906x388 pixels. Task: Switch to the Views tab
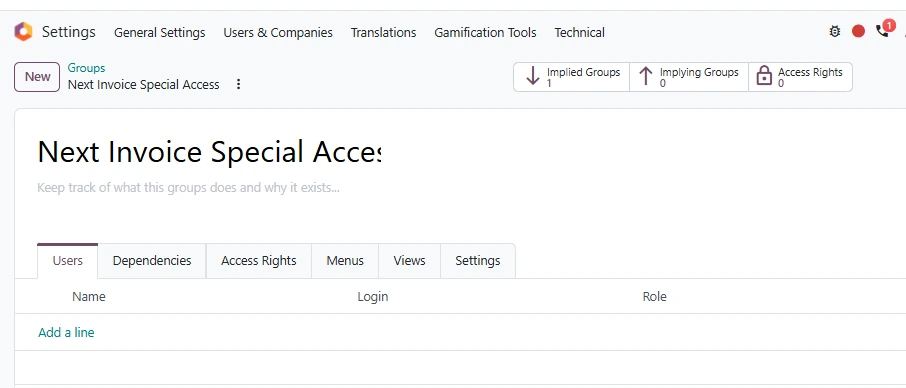(x=409, y=261)
